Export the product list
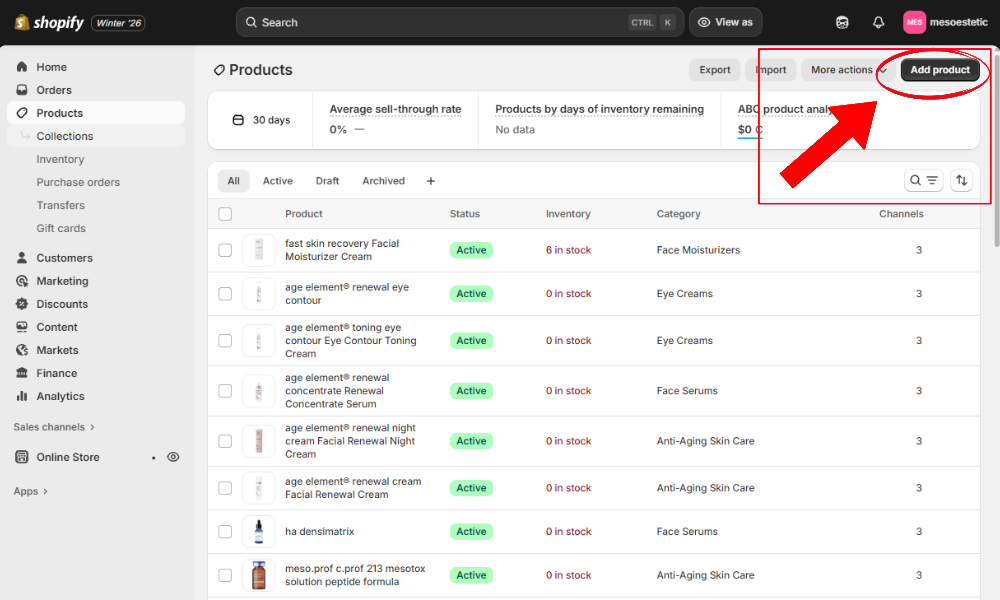 click(714, 70)
